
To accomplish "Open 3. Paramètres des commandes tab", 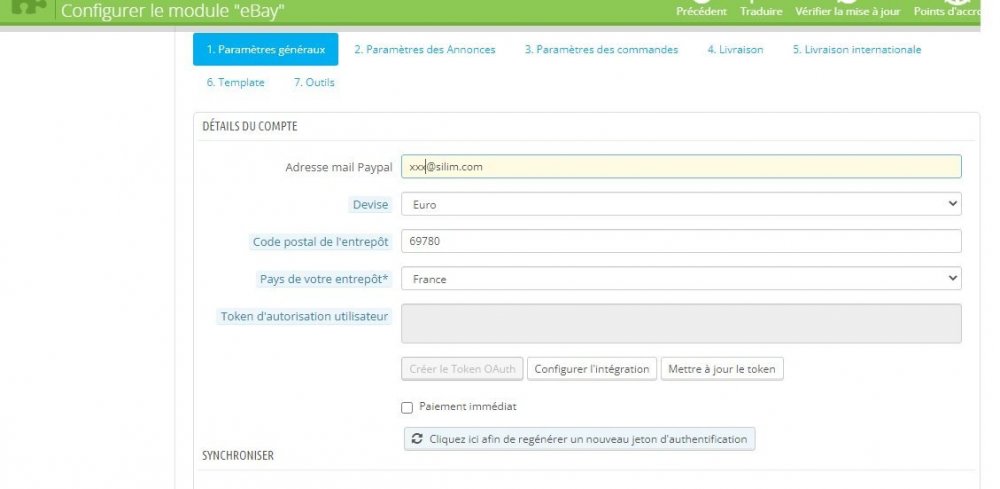I will click(x=601, y=50).
